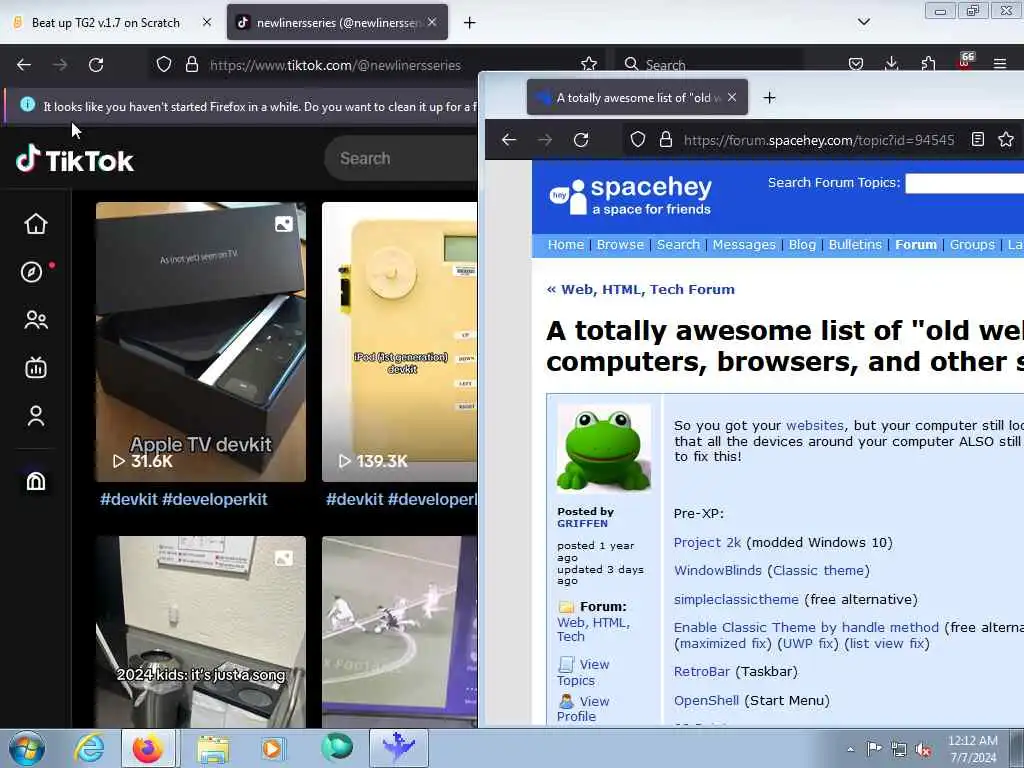Open the Profile icon in TikTok sidebar
Image resolution: width=1024 pixels, height=768 pixels.
[36, 416]
